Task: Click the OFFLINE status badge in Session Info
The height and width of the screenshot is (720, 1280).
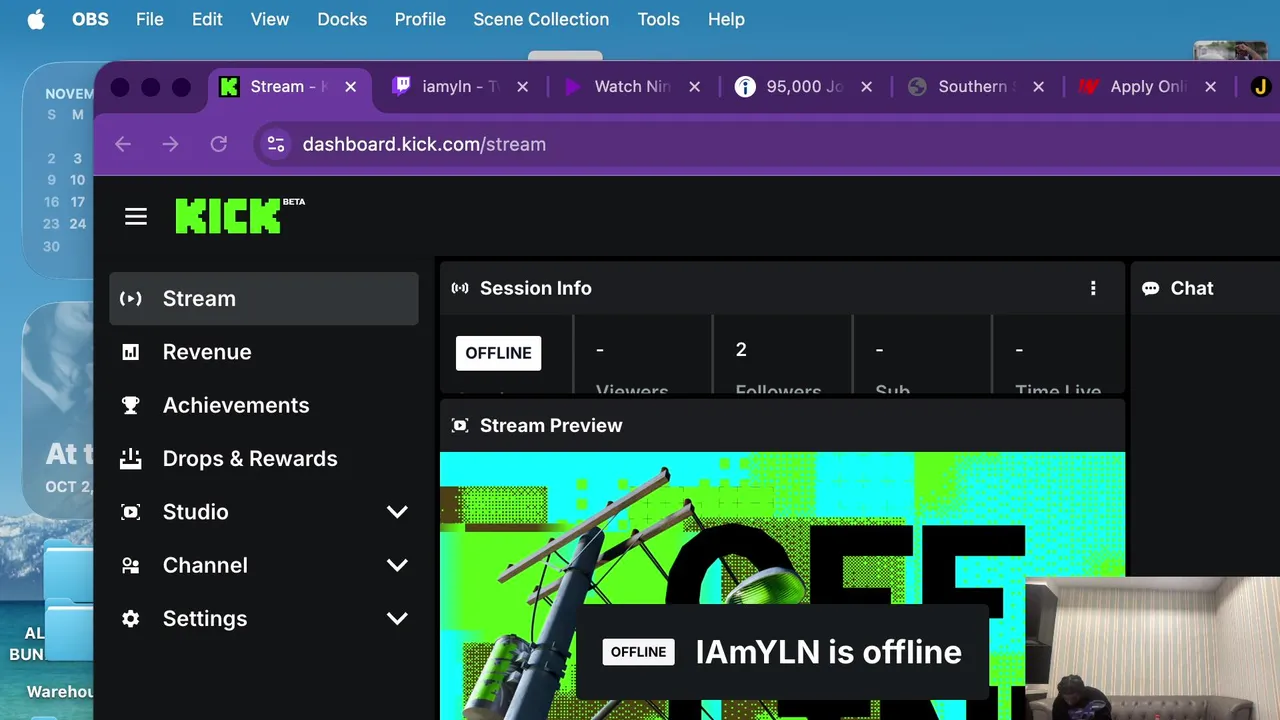Action: (498, 353)
